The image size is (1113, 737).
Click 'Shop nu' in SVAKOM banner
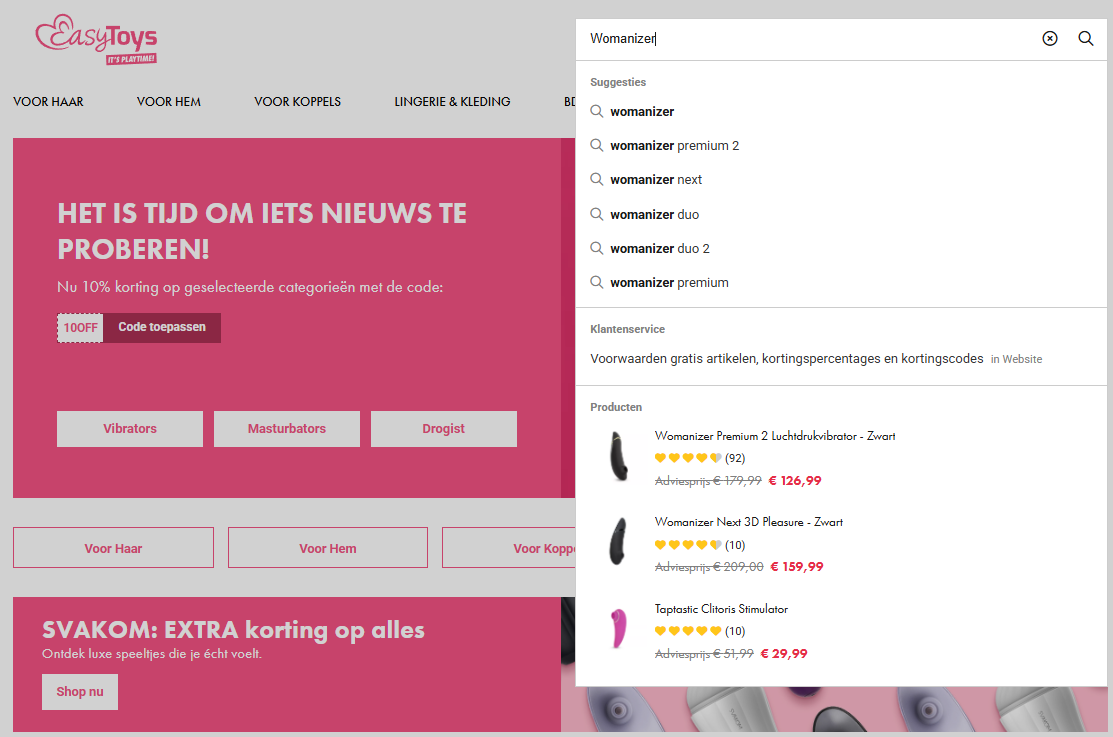pos(80,692)
